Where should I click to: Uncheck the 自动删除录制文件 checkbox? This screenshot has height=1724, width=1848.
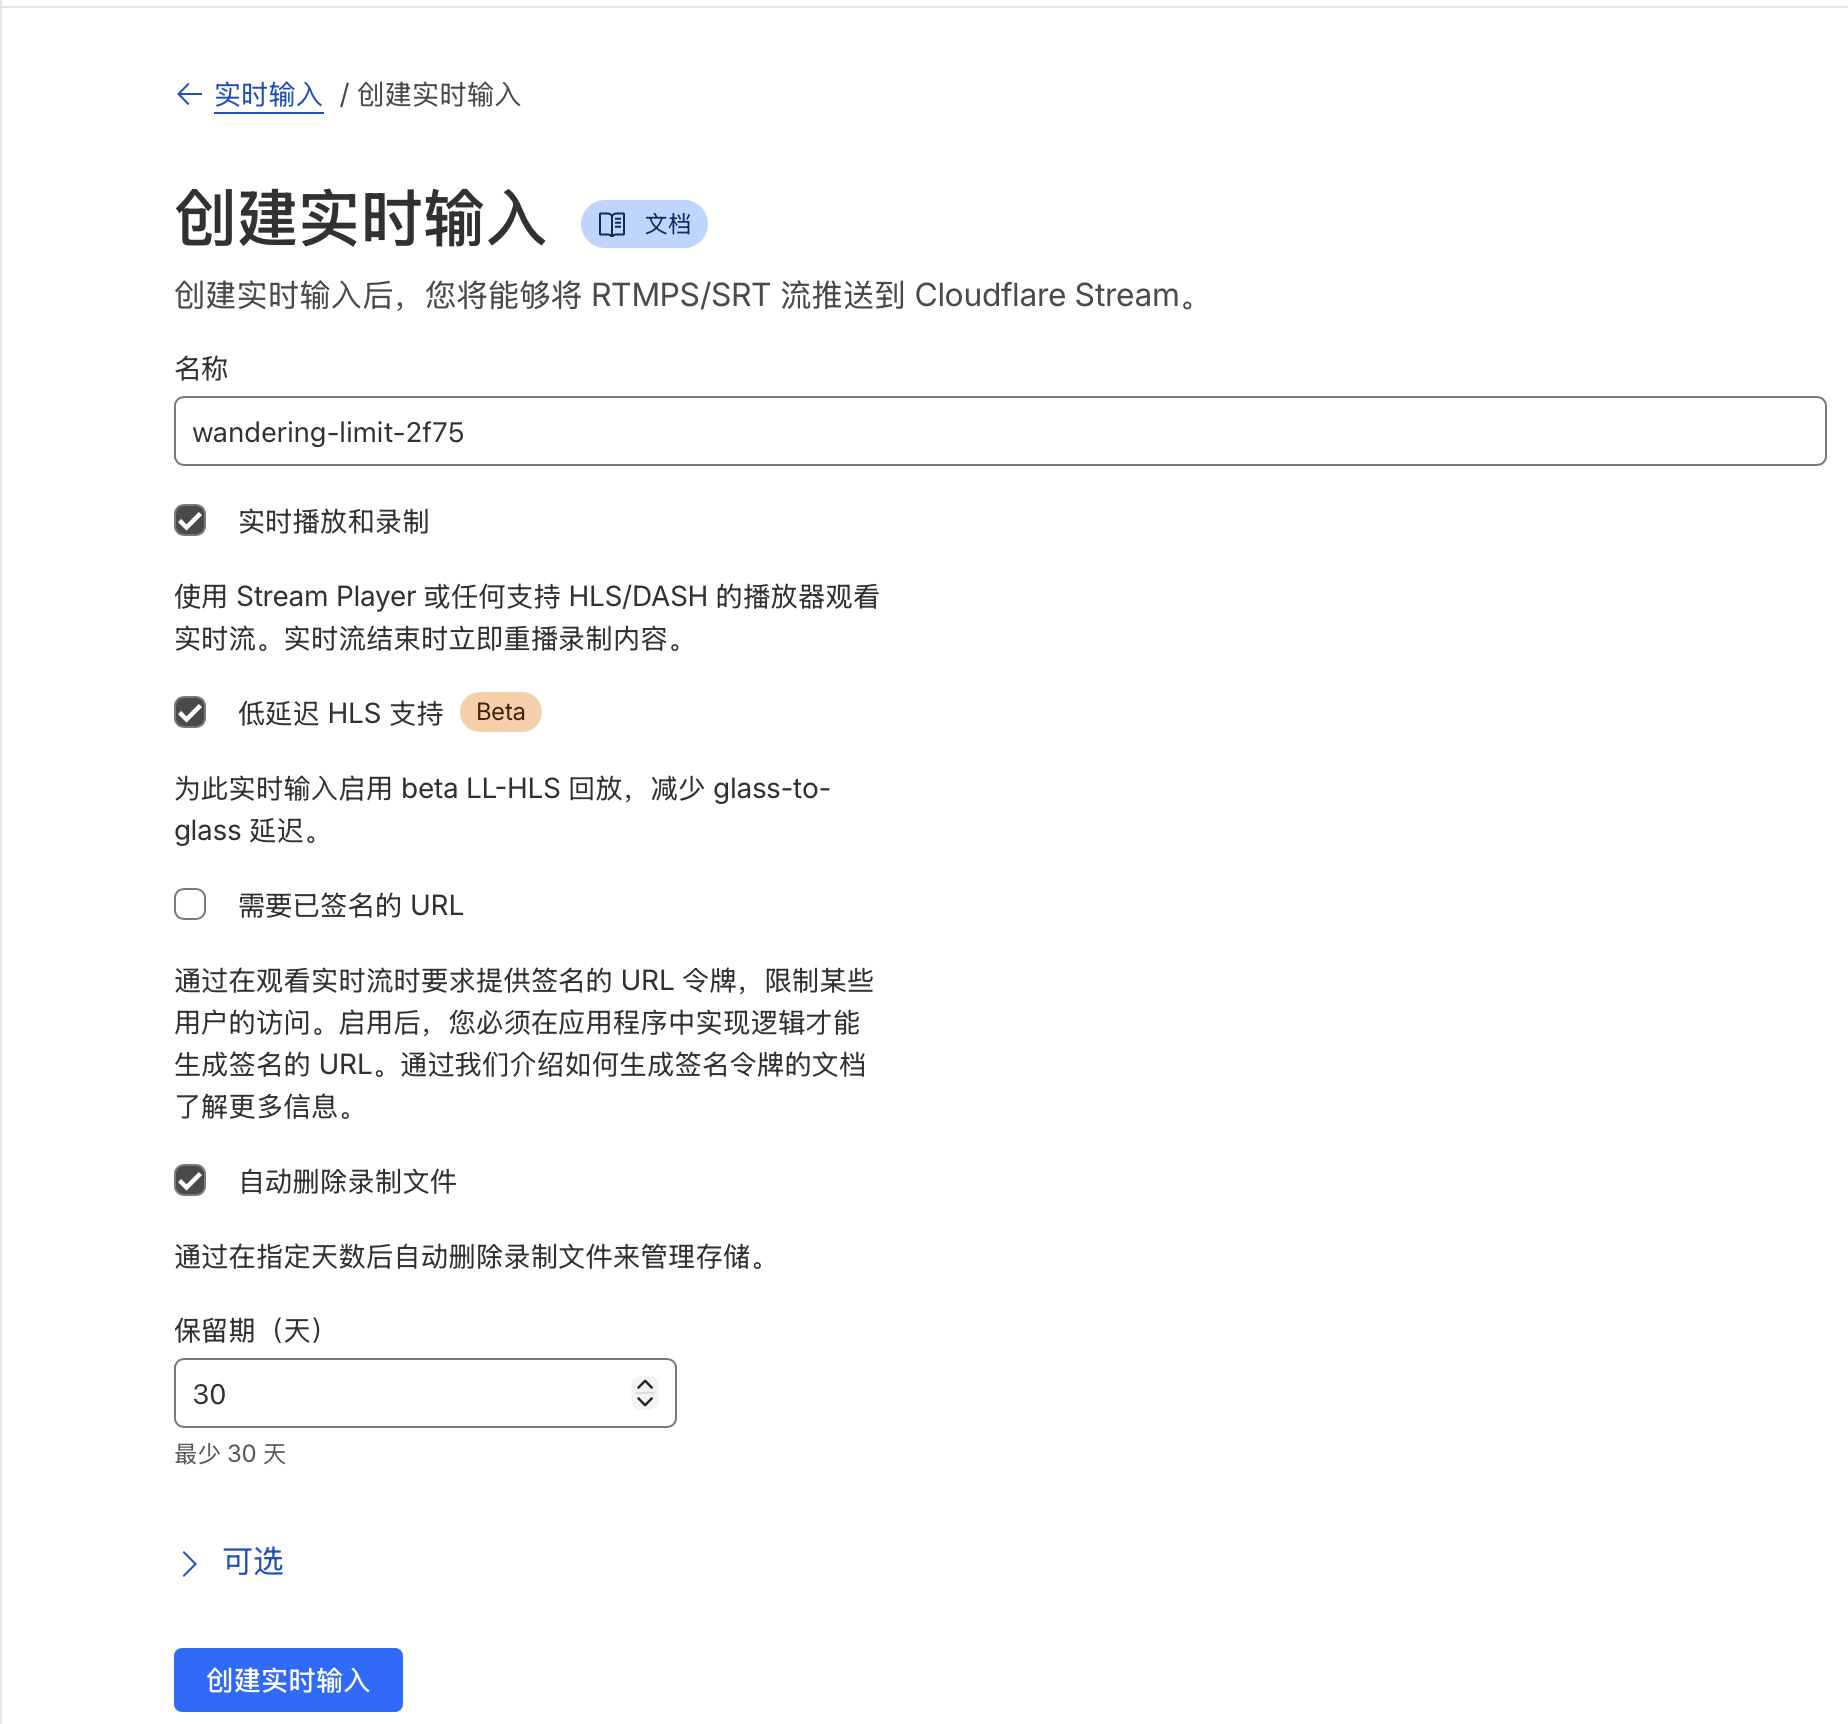(190, 1180)
